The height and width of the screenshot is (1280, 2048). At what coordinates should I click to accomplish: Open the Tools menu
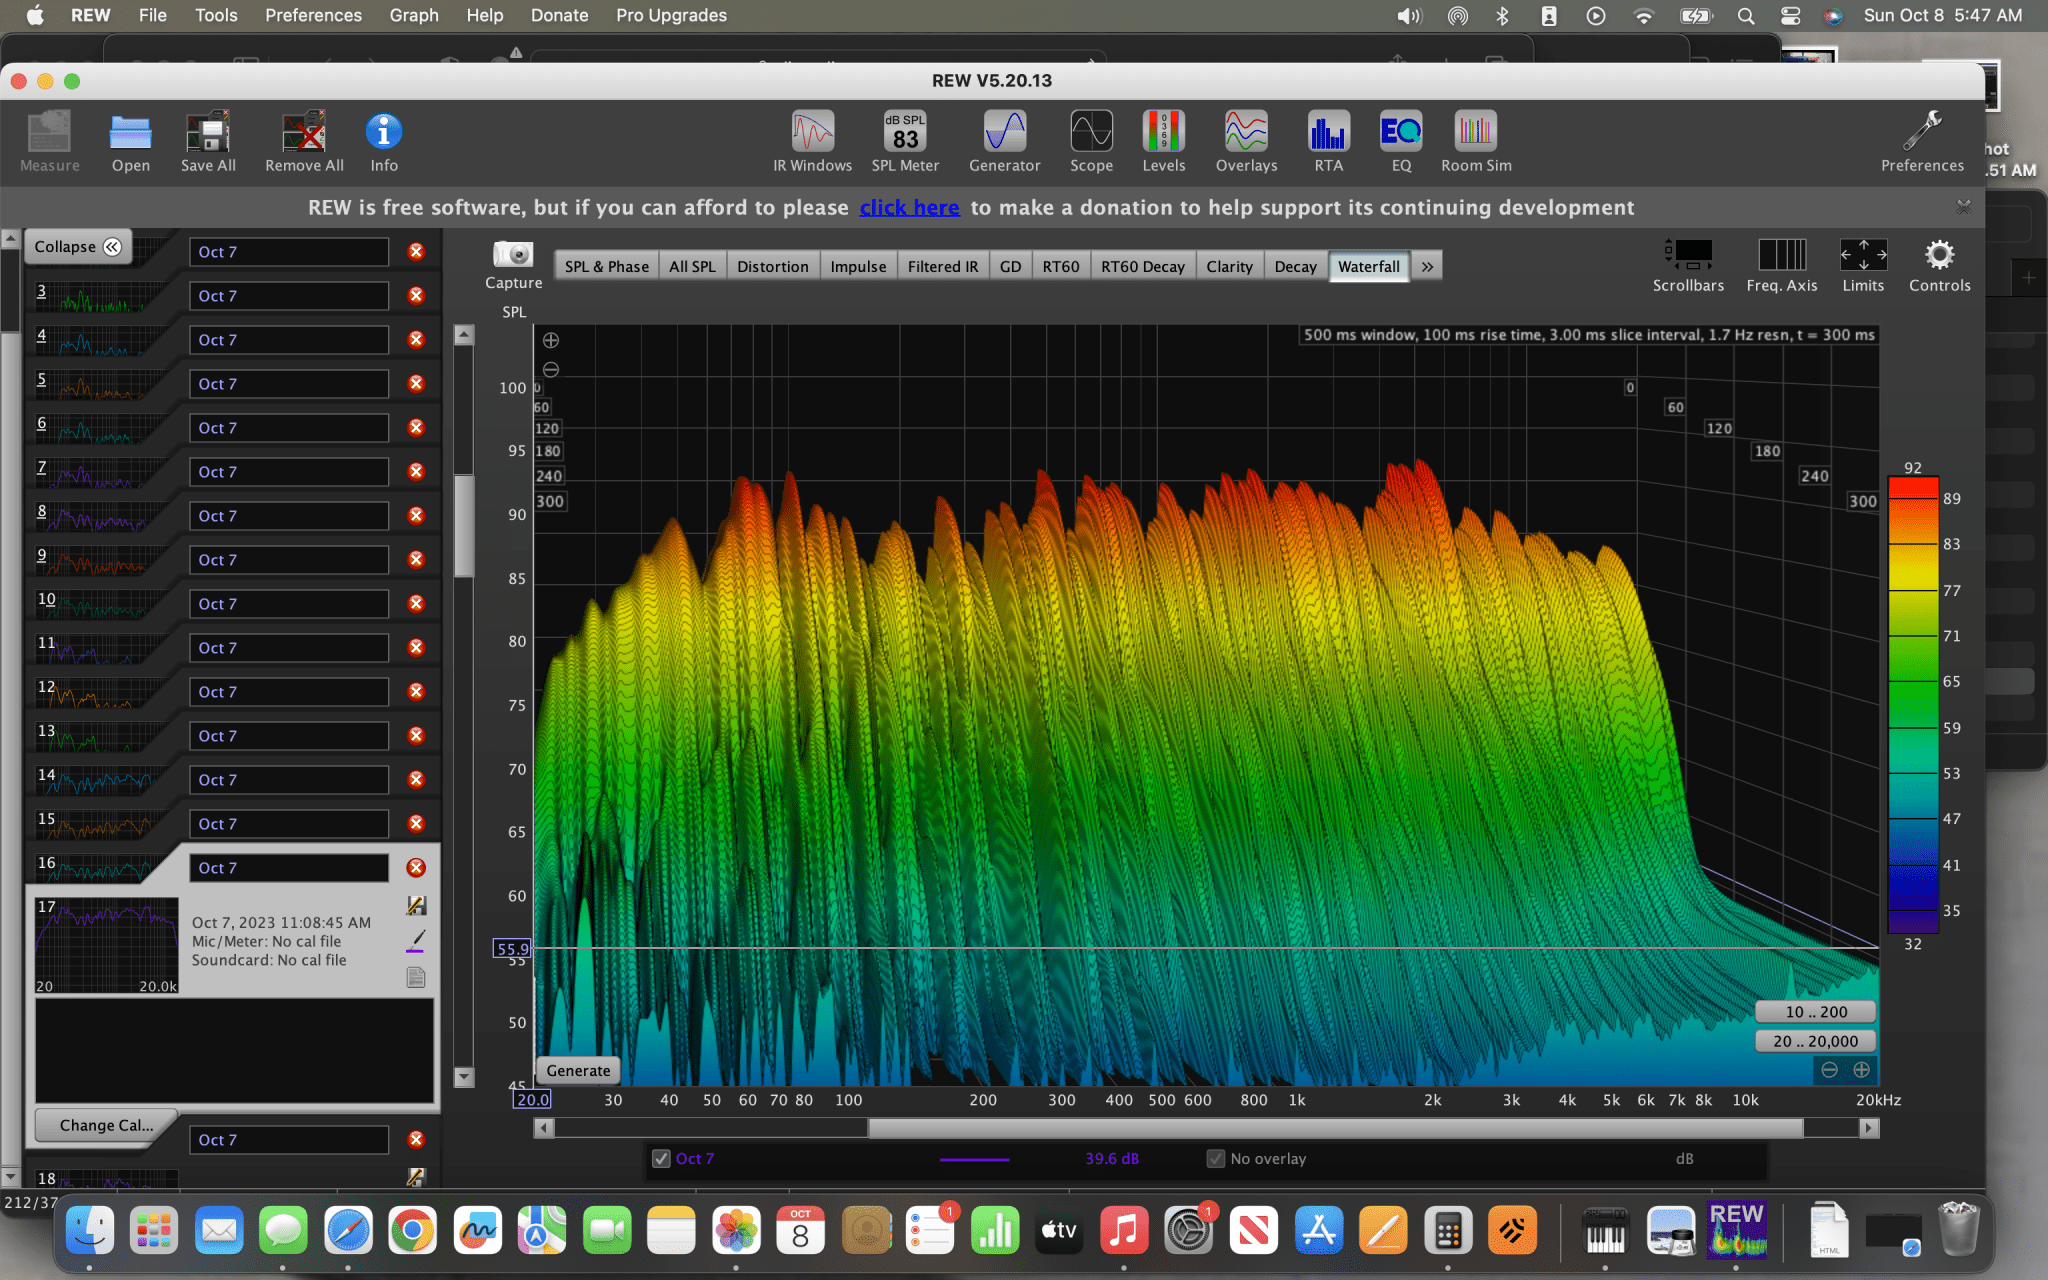(216, 16)
